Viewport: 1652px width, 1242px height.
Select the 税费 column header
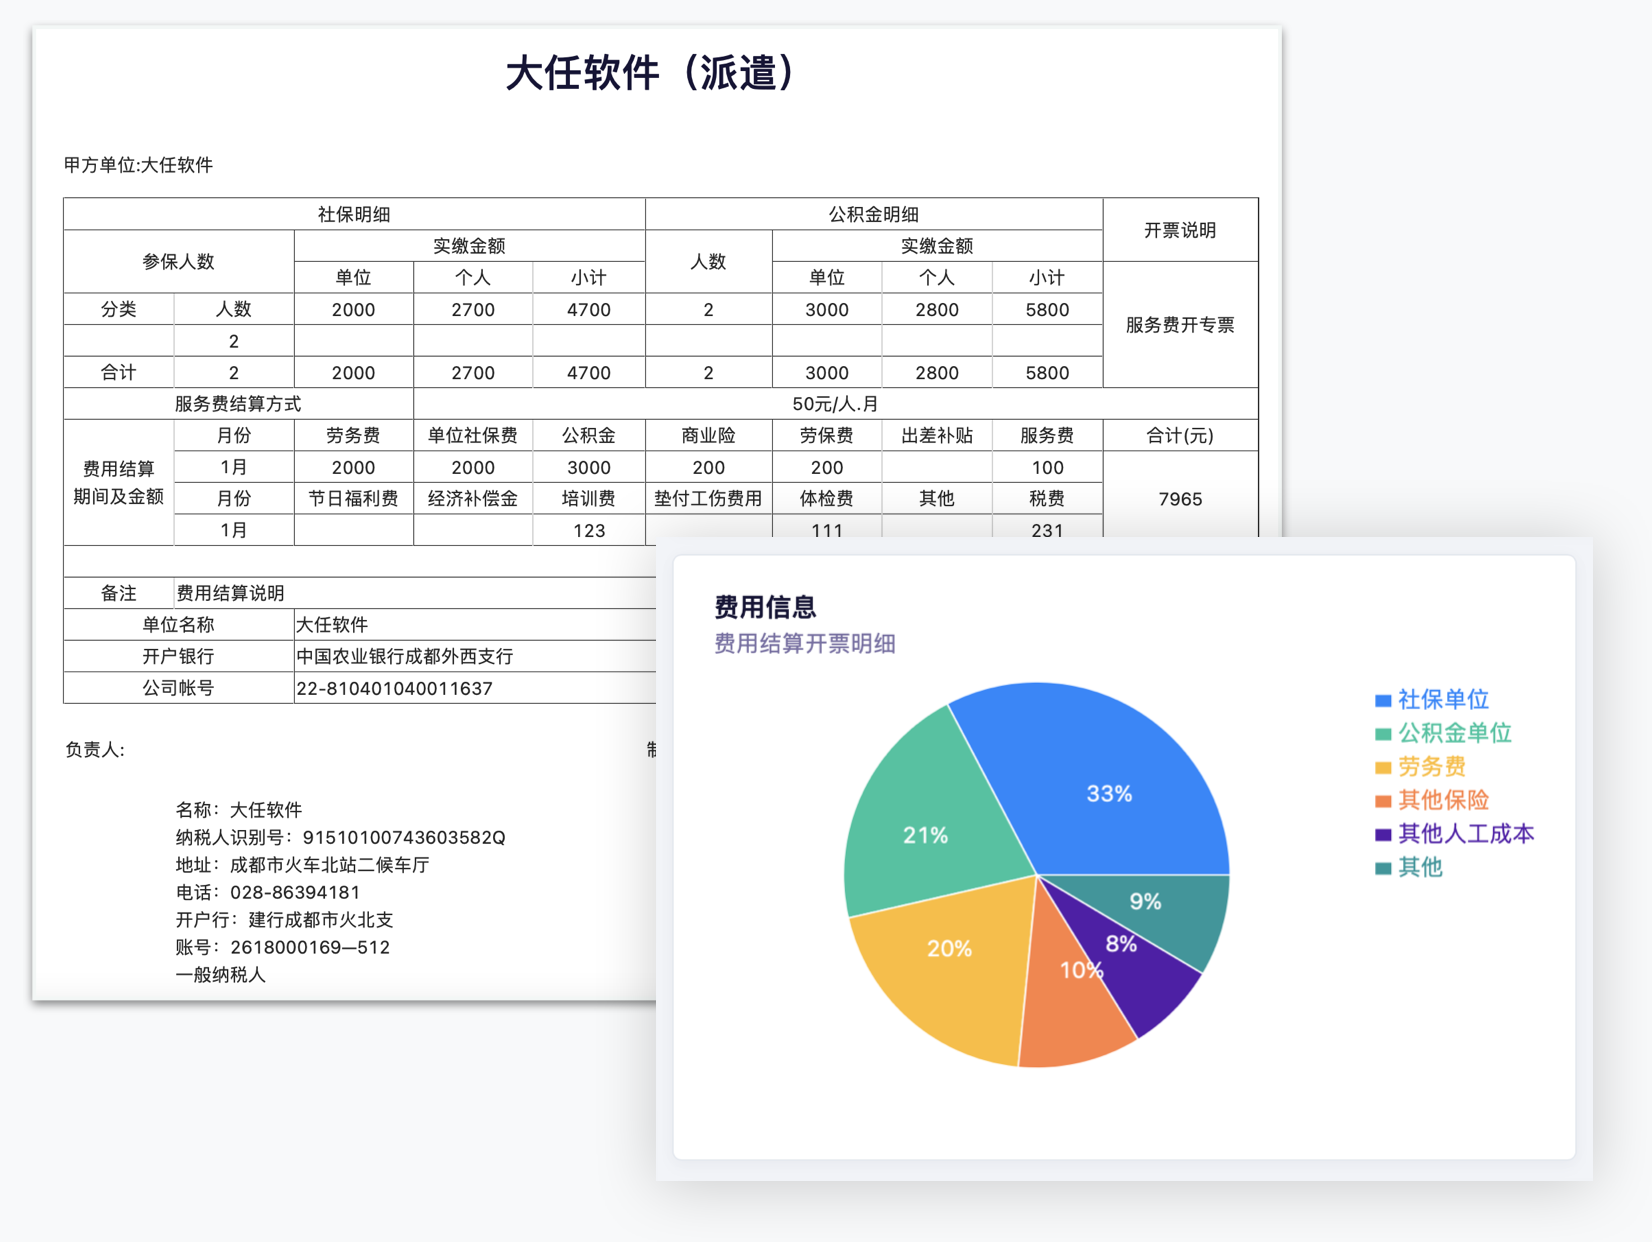[1047, 499]
